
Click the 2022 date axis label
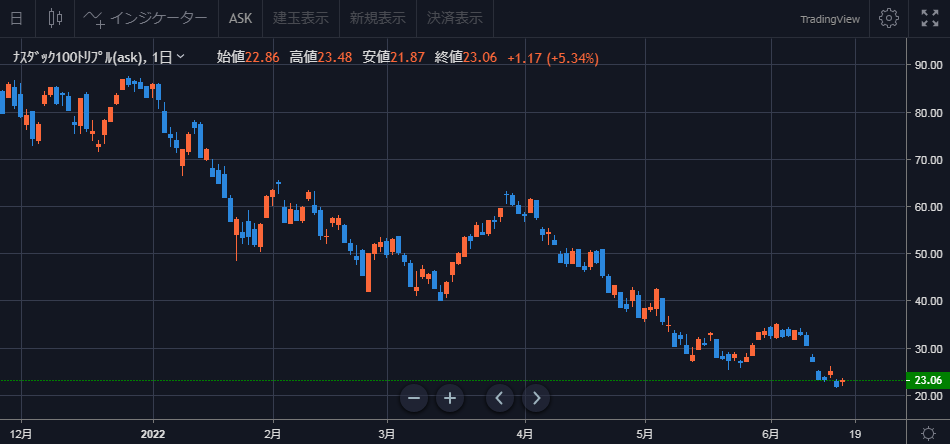153,434
